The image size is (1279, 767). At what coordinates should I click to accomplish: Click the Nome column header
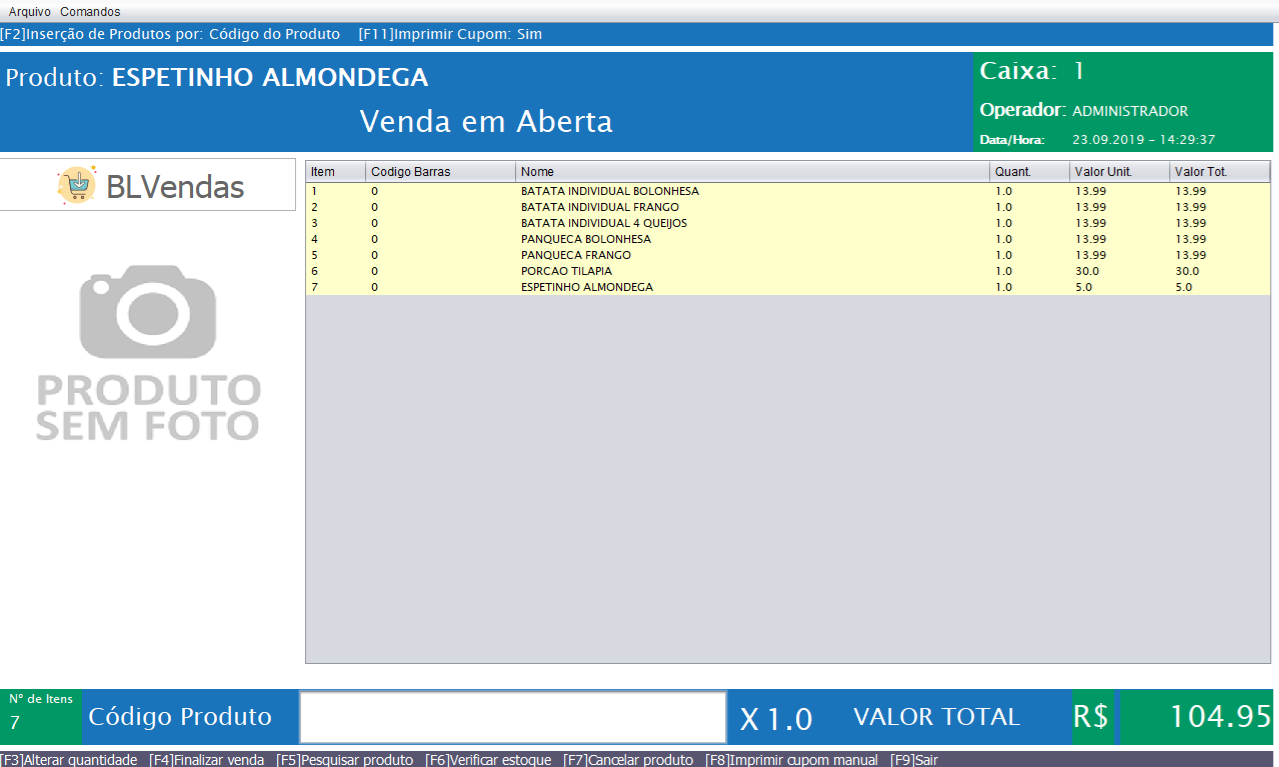751,172
